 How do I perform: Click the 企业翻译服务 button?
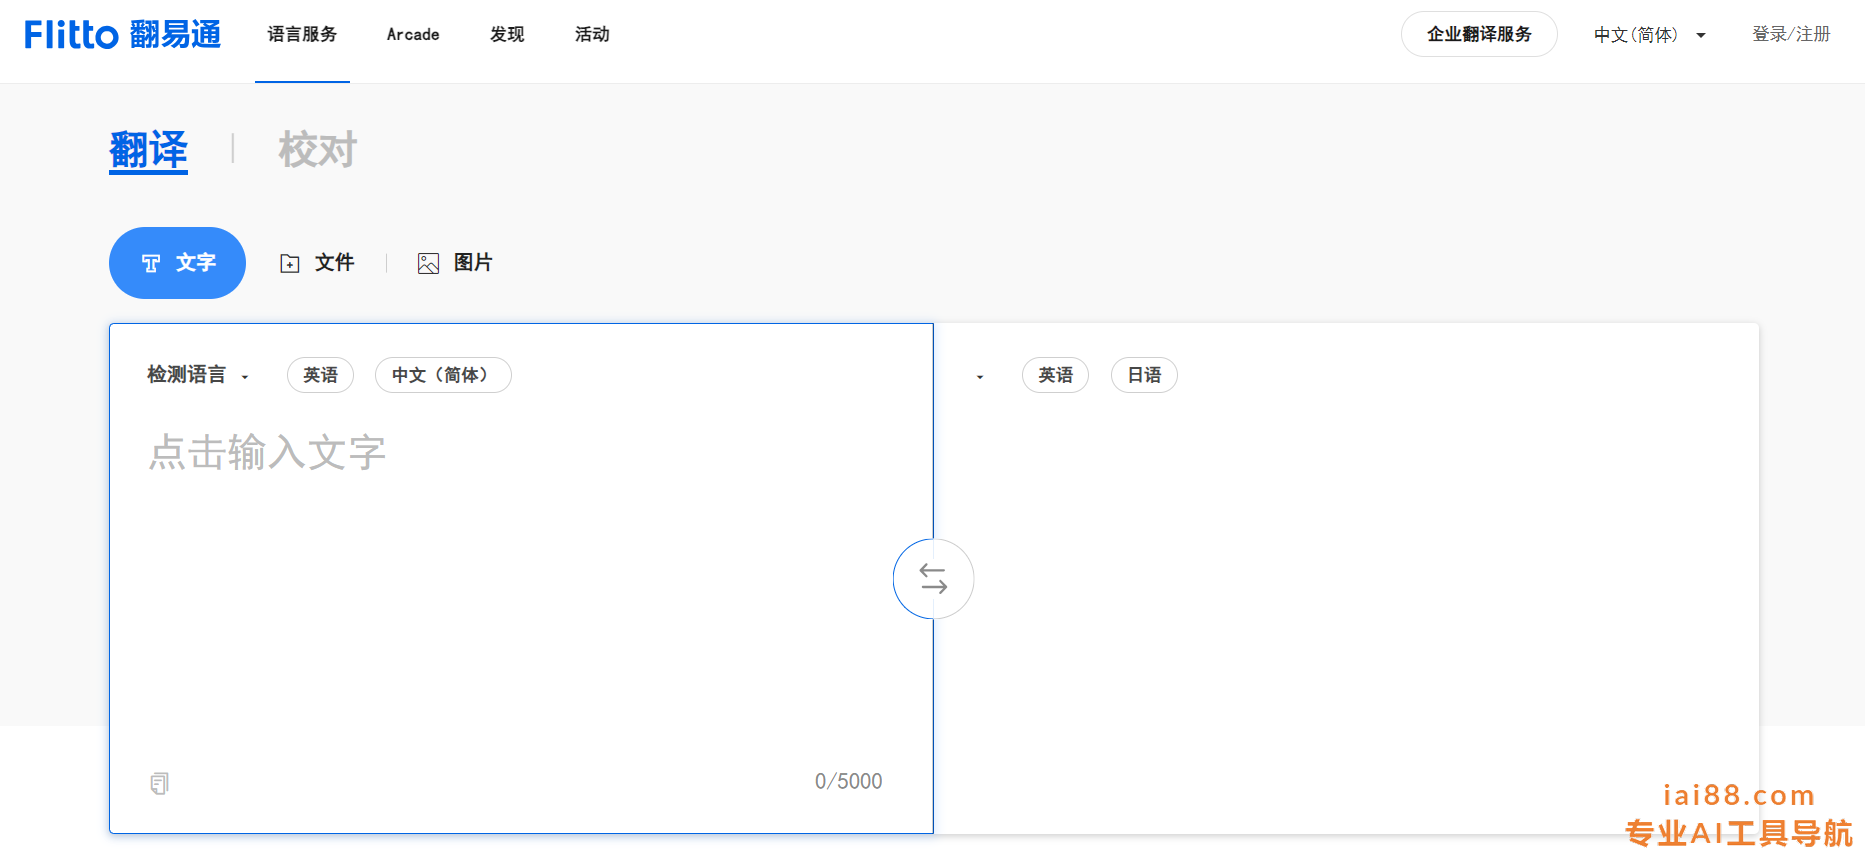[1479, 34]
